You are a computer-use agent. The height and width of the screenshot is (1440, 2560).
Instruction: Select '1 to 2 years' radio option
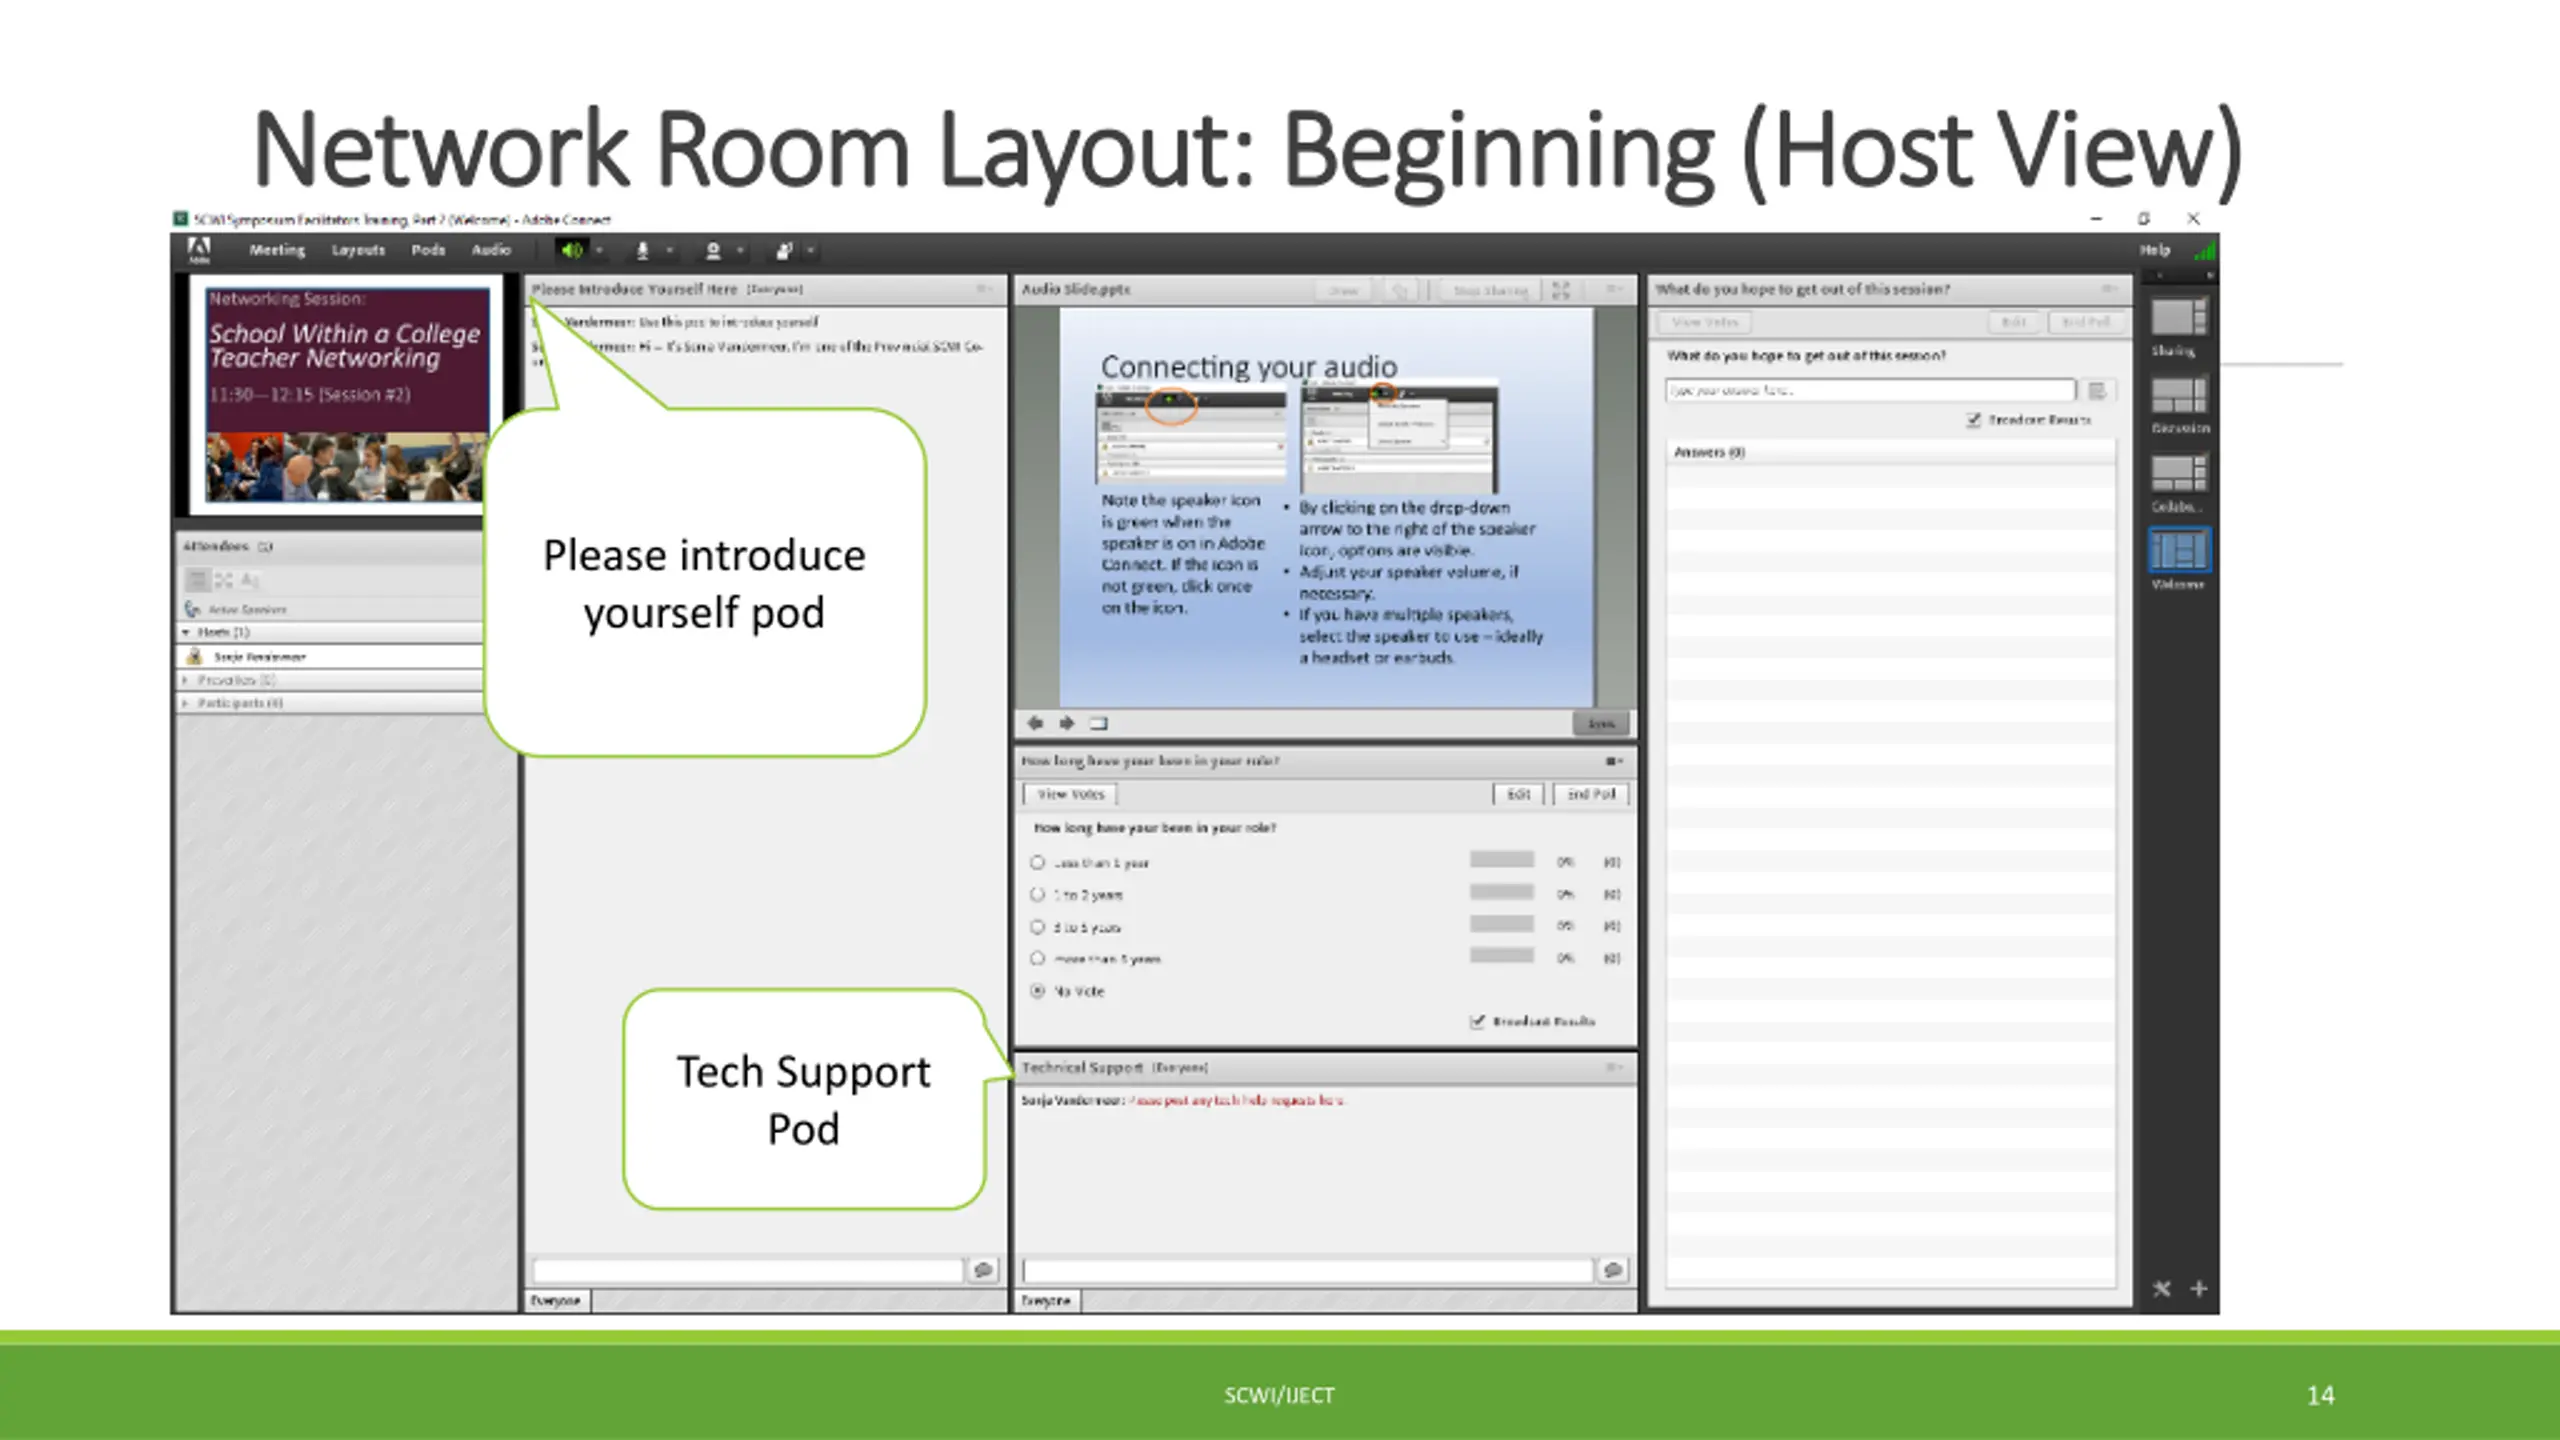pos(1037,894)
